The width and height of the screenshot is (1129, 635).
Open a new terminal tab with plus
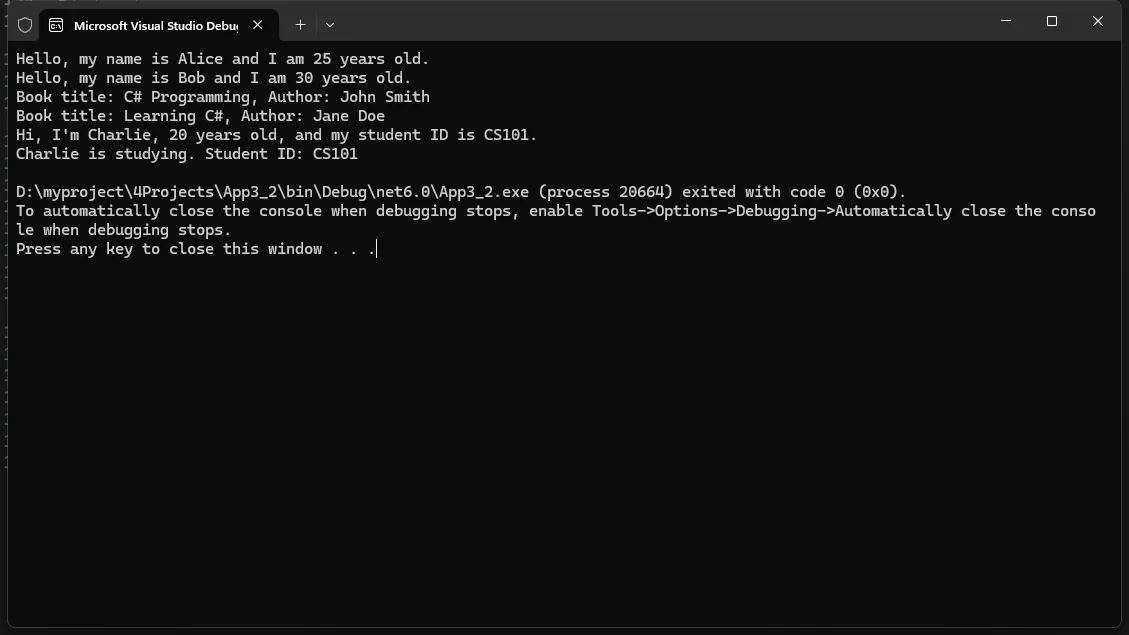(x=300, y=24)
